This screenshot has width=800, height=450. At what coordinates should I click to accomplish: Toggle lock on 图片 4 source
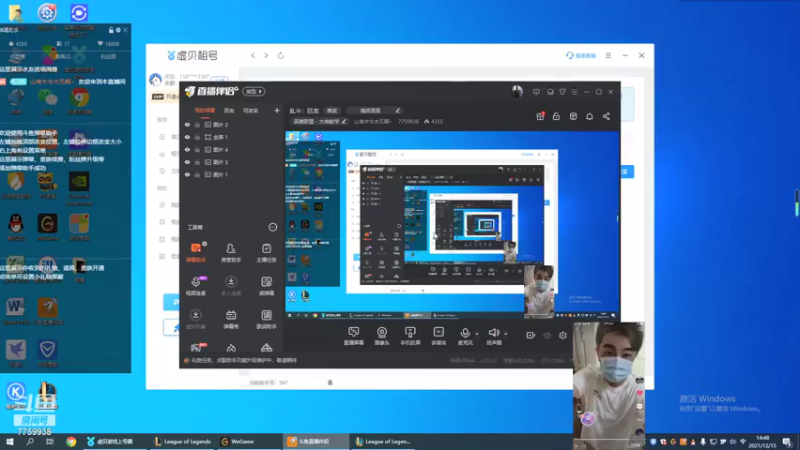[197, 149]
